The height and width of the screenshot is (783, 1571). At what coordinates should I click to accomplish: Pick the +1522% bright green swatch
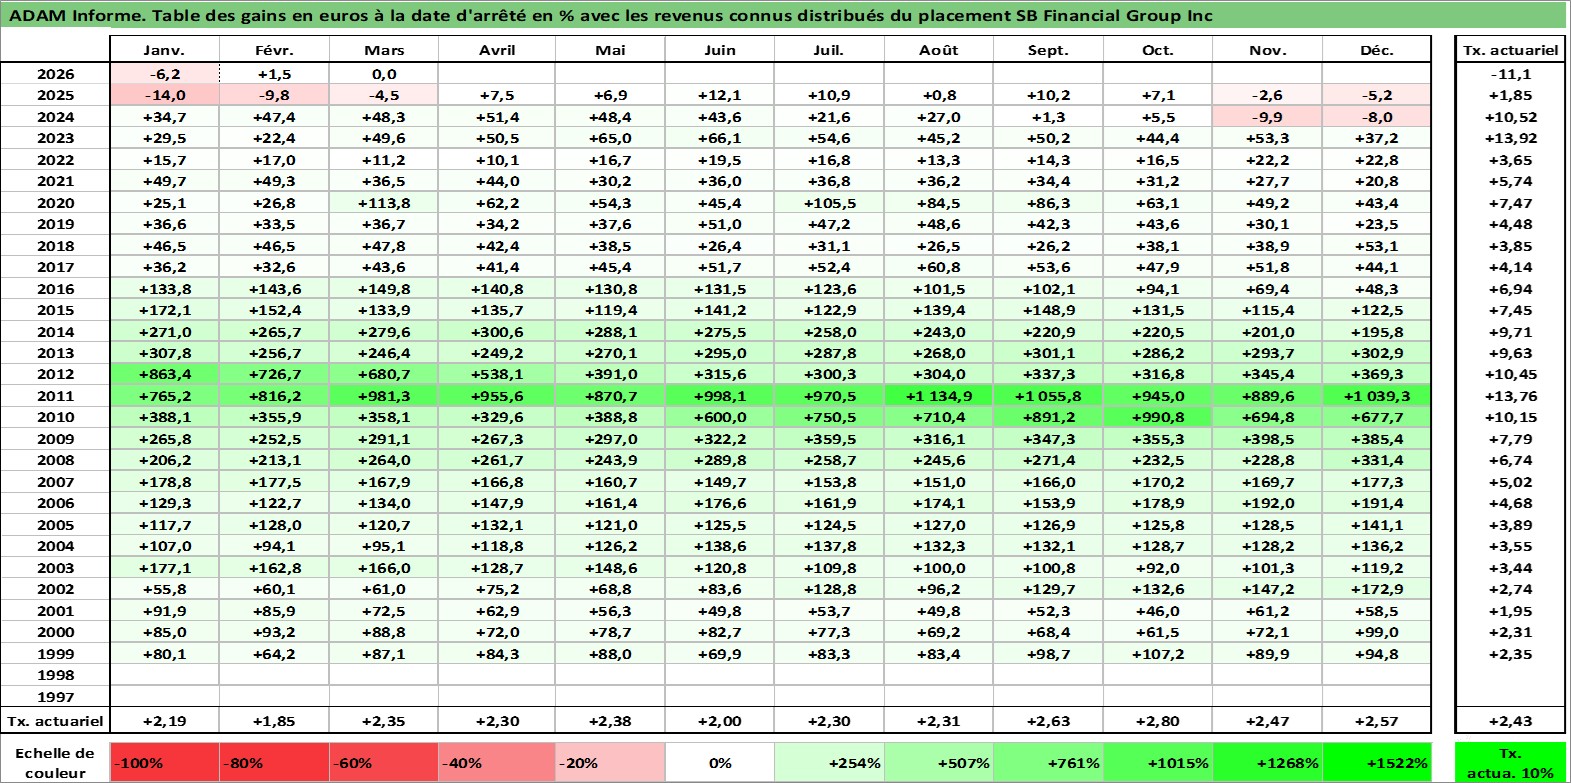1376,763
